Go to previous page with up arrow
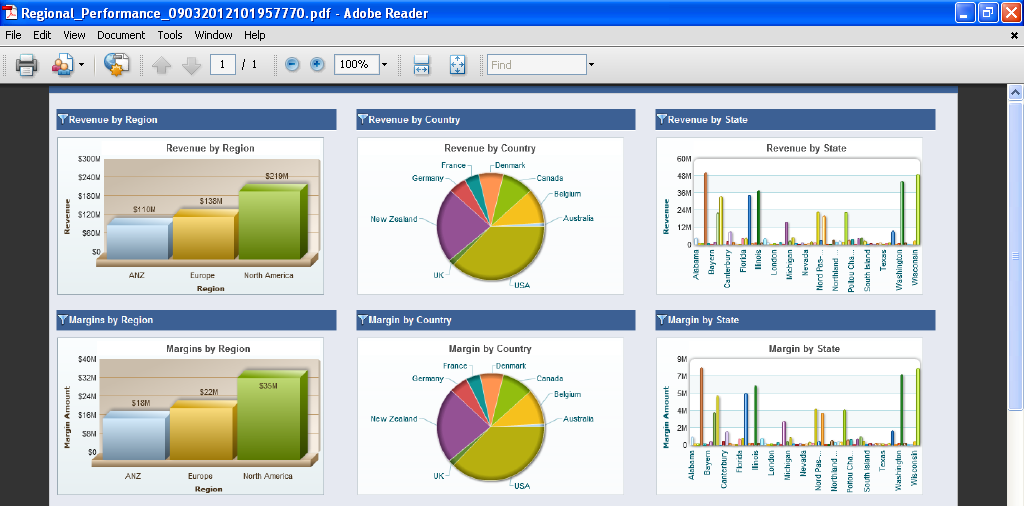1024x506 pixels. click(x=162, y=65)
